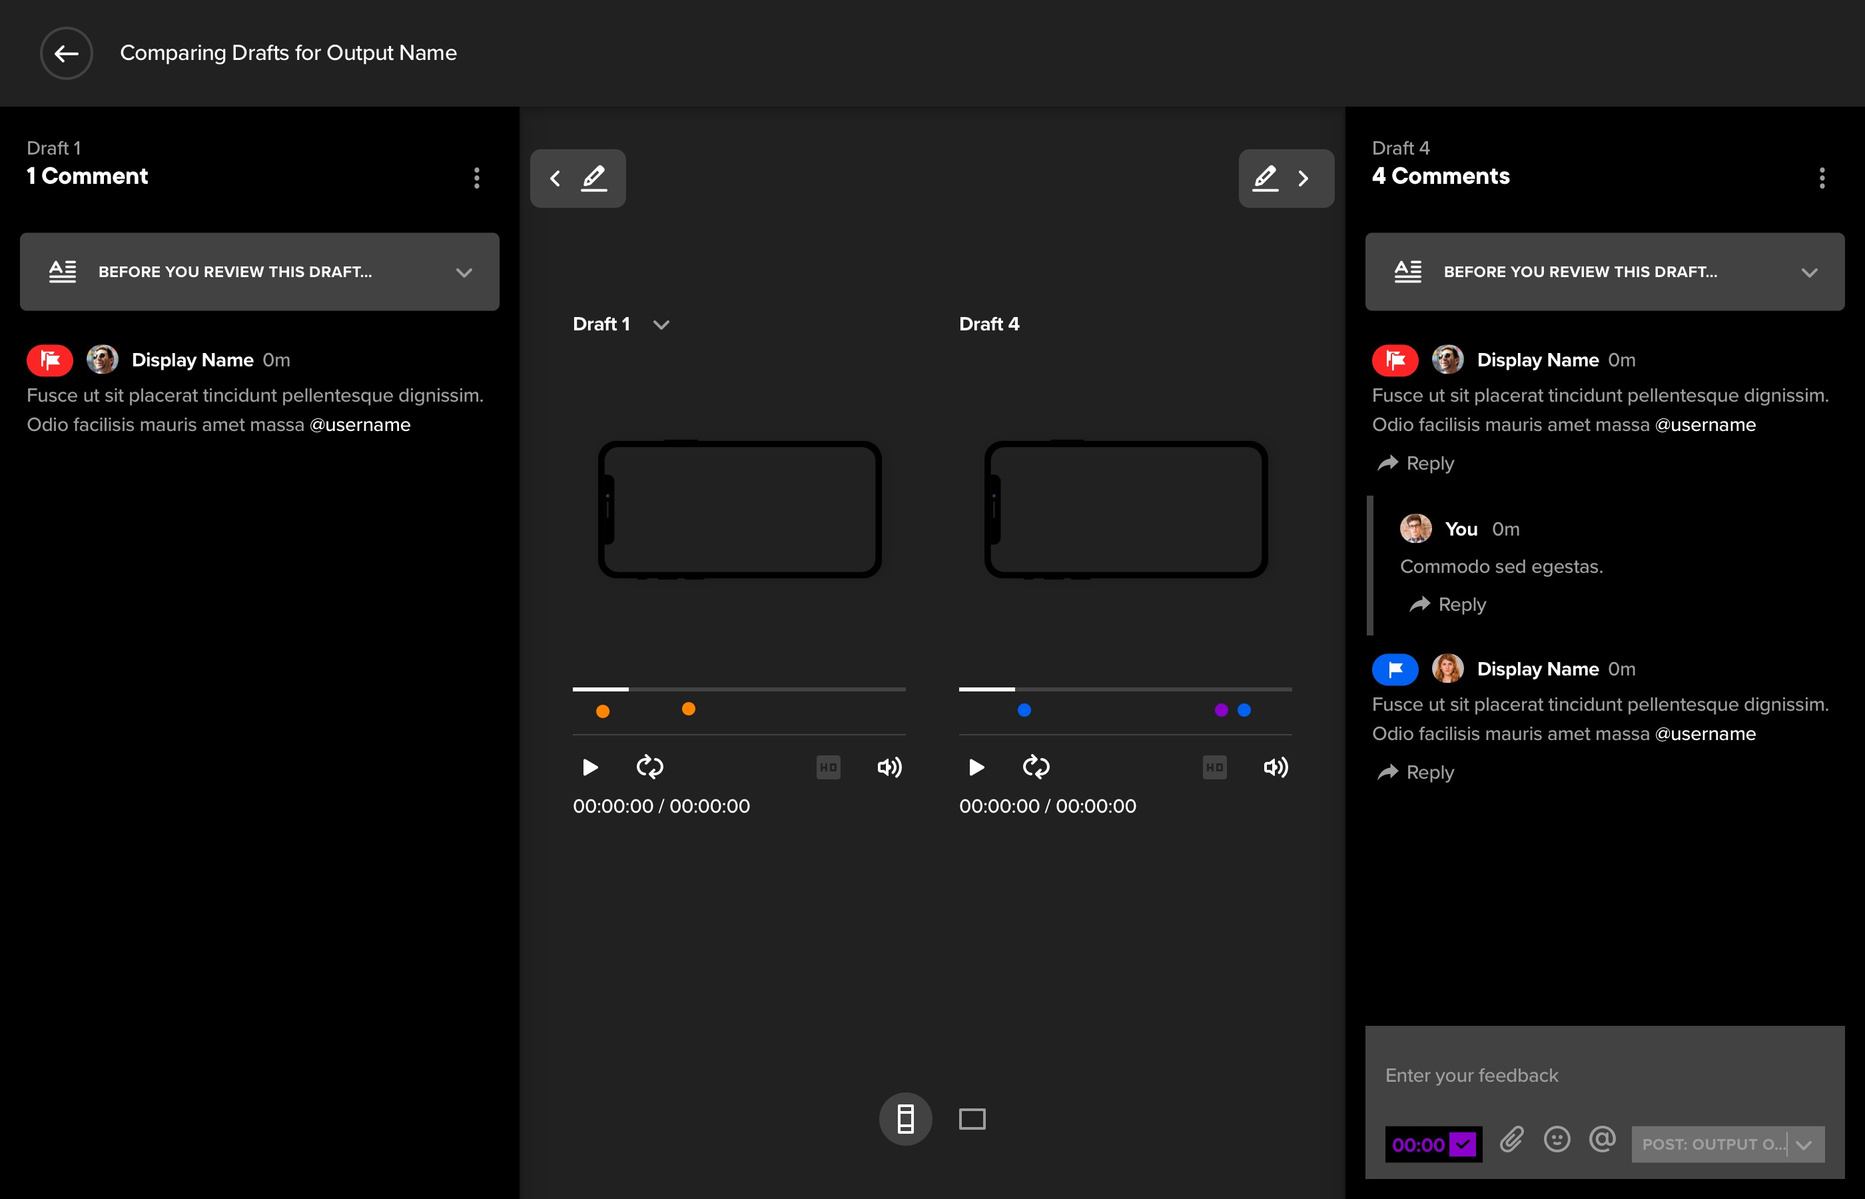
Task: Click the second orange marker on Draft 1 timeline
Action: (x=689, y=709)
